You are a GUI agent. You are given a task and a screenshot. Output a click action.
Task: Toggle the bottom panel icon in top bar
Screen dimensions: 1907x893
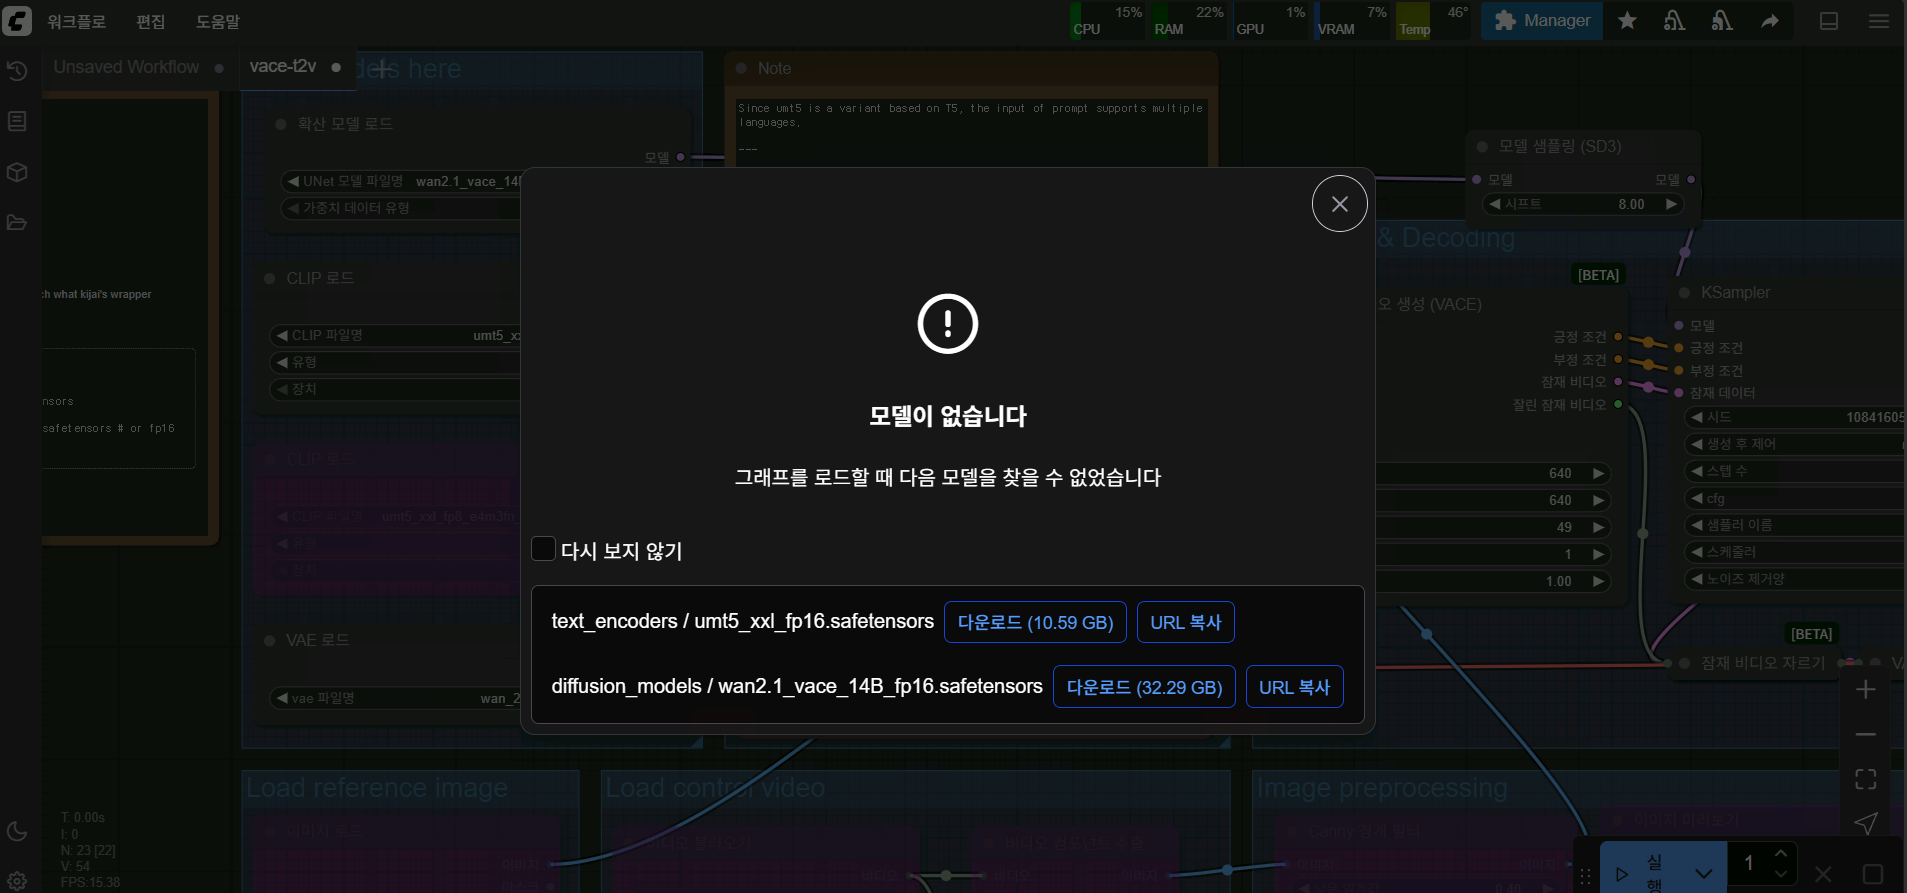click(1829, 21)
